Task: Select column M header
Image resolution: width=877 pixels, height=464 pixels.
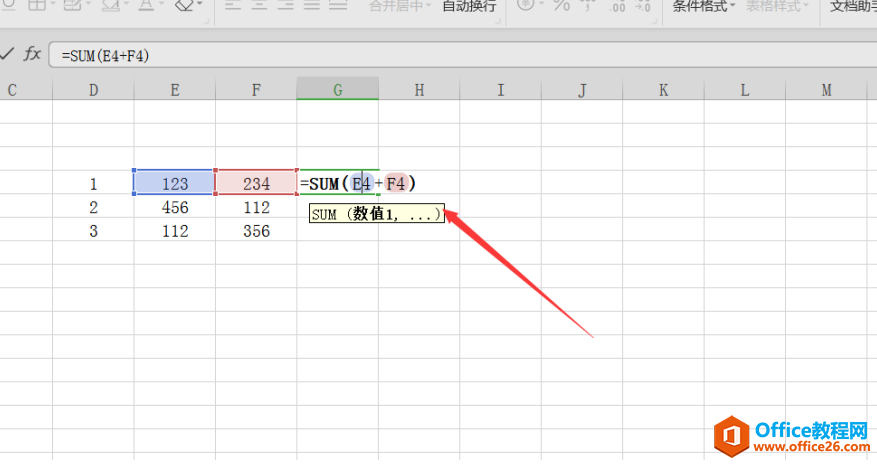Action: (826, 90)
